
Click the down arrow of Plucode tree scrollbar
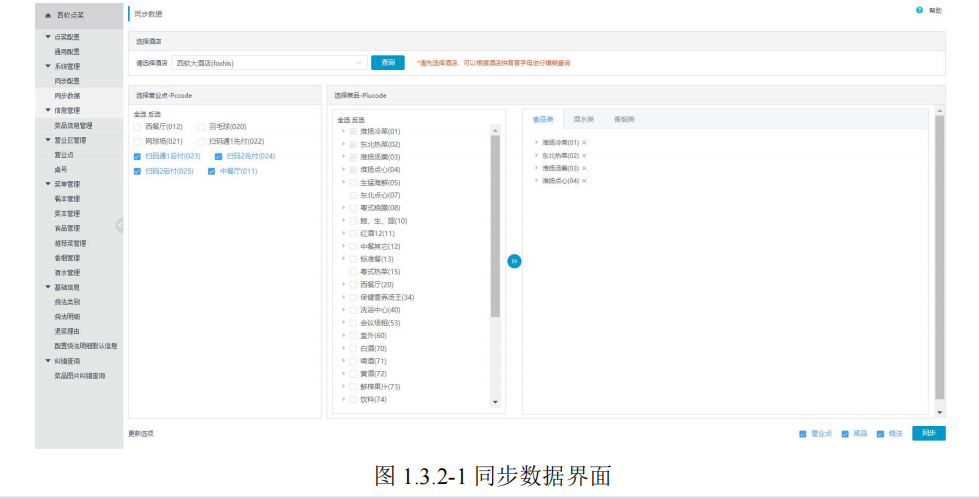pos(495,402)
